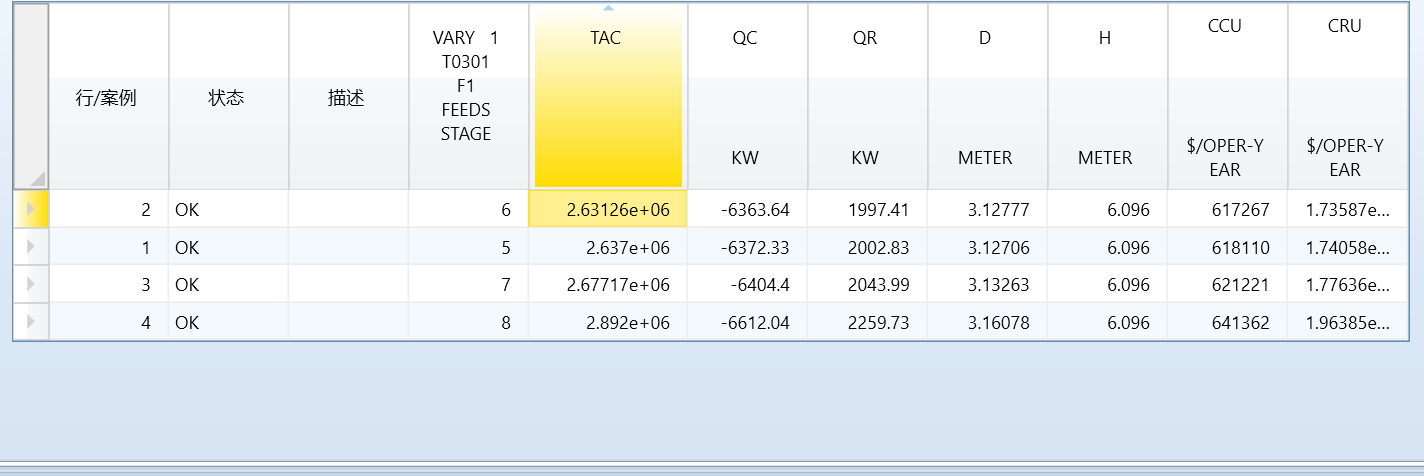The image size is (1424, 476).
Task: Sort by the QR column header
Action: point(866,96)
